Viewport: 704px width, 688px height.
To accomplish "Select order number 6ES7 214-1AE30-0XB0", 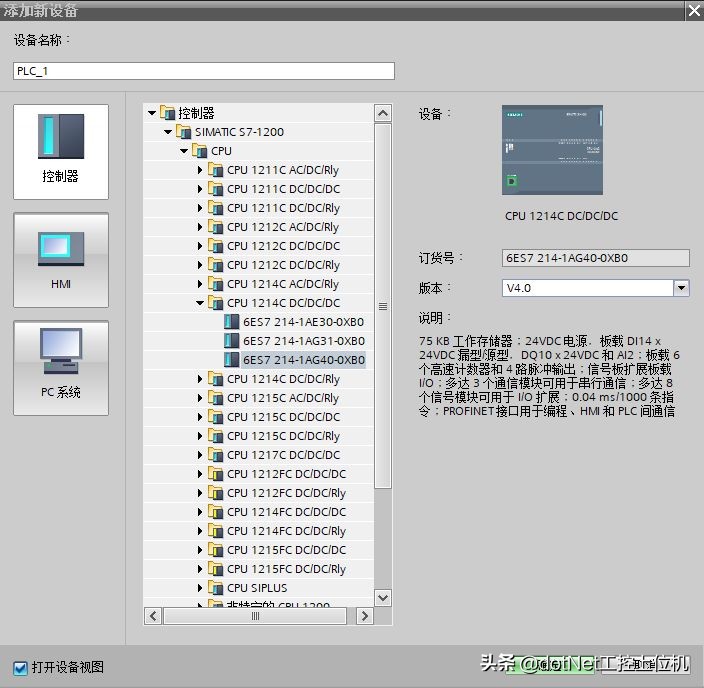I will click(x=304, y=322).
